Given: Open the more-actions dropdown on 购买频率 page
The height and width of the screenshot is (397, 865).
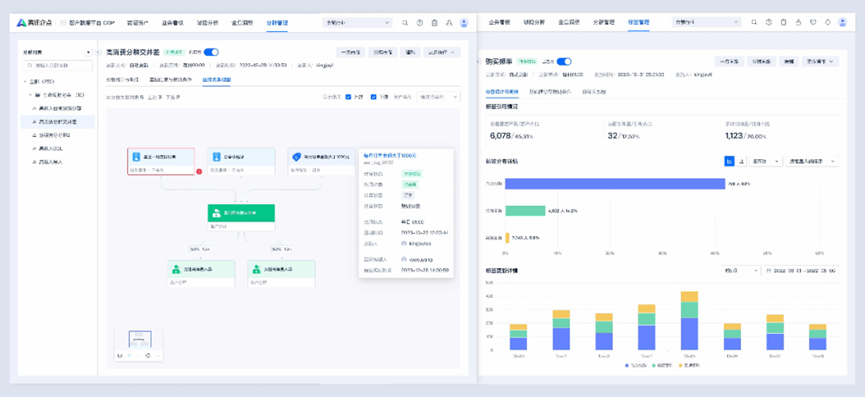Looking at the screenshot, I should point(820,61).
